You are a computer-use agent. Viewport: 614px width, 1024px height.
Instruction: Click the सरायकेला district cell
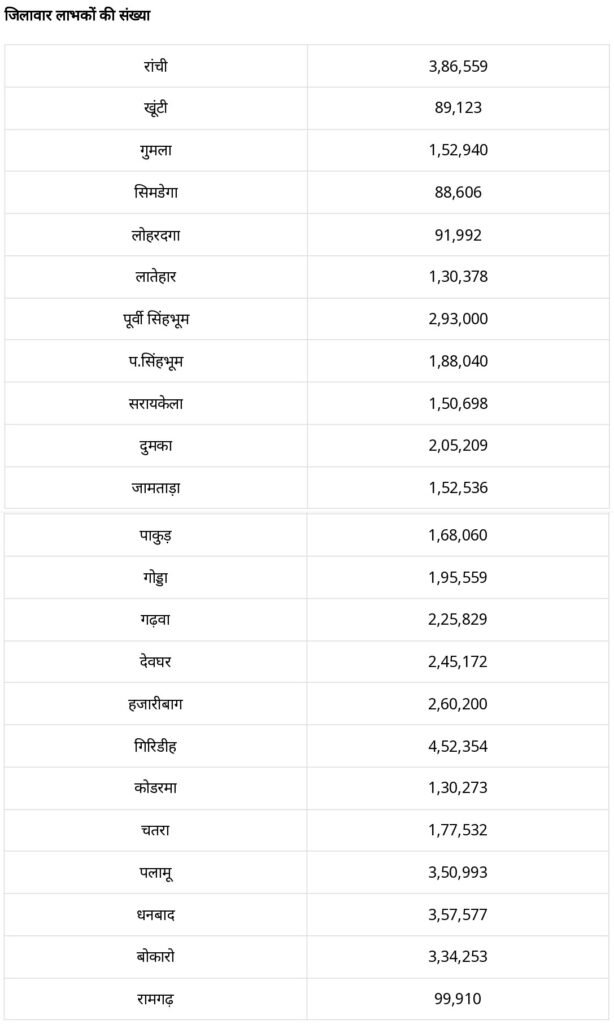(x=156, y=403)
